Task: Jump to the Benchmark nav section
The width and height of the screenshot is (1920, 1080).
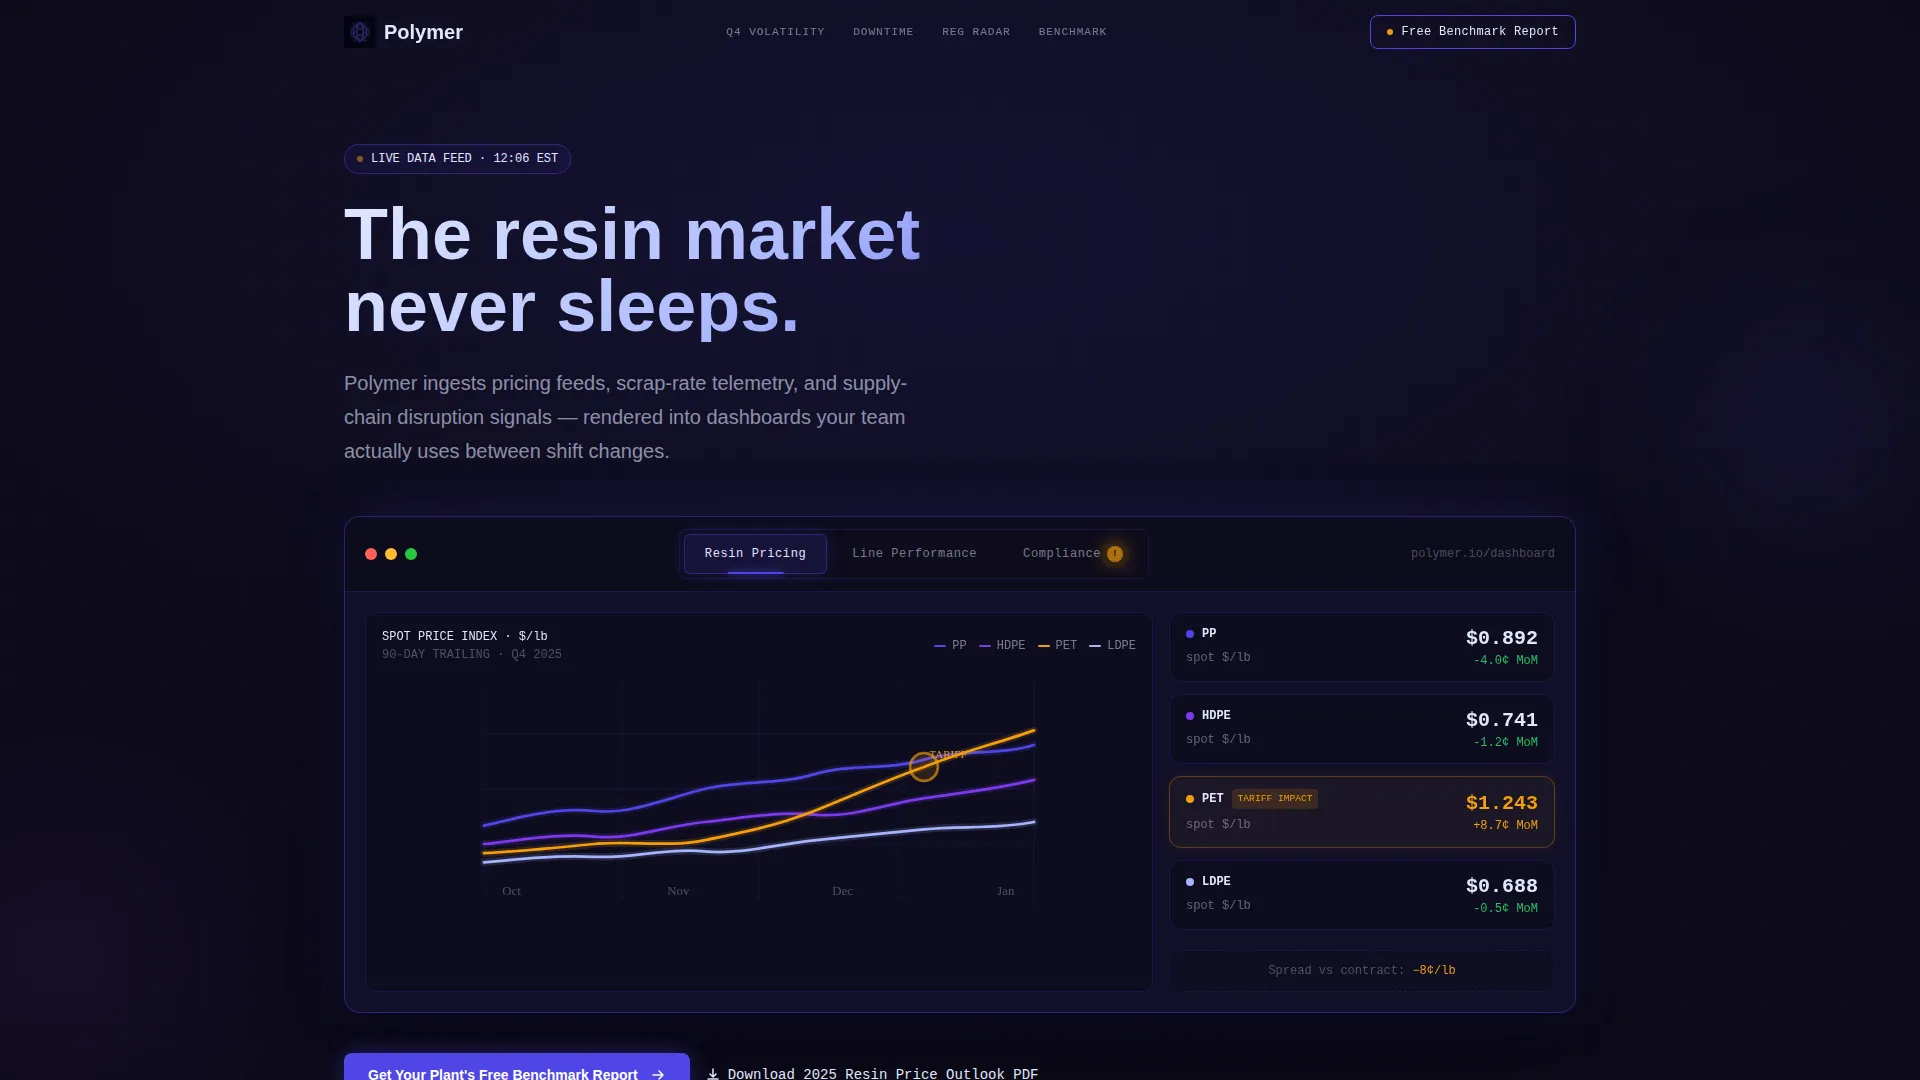Action: (1072, 32)
